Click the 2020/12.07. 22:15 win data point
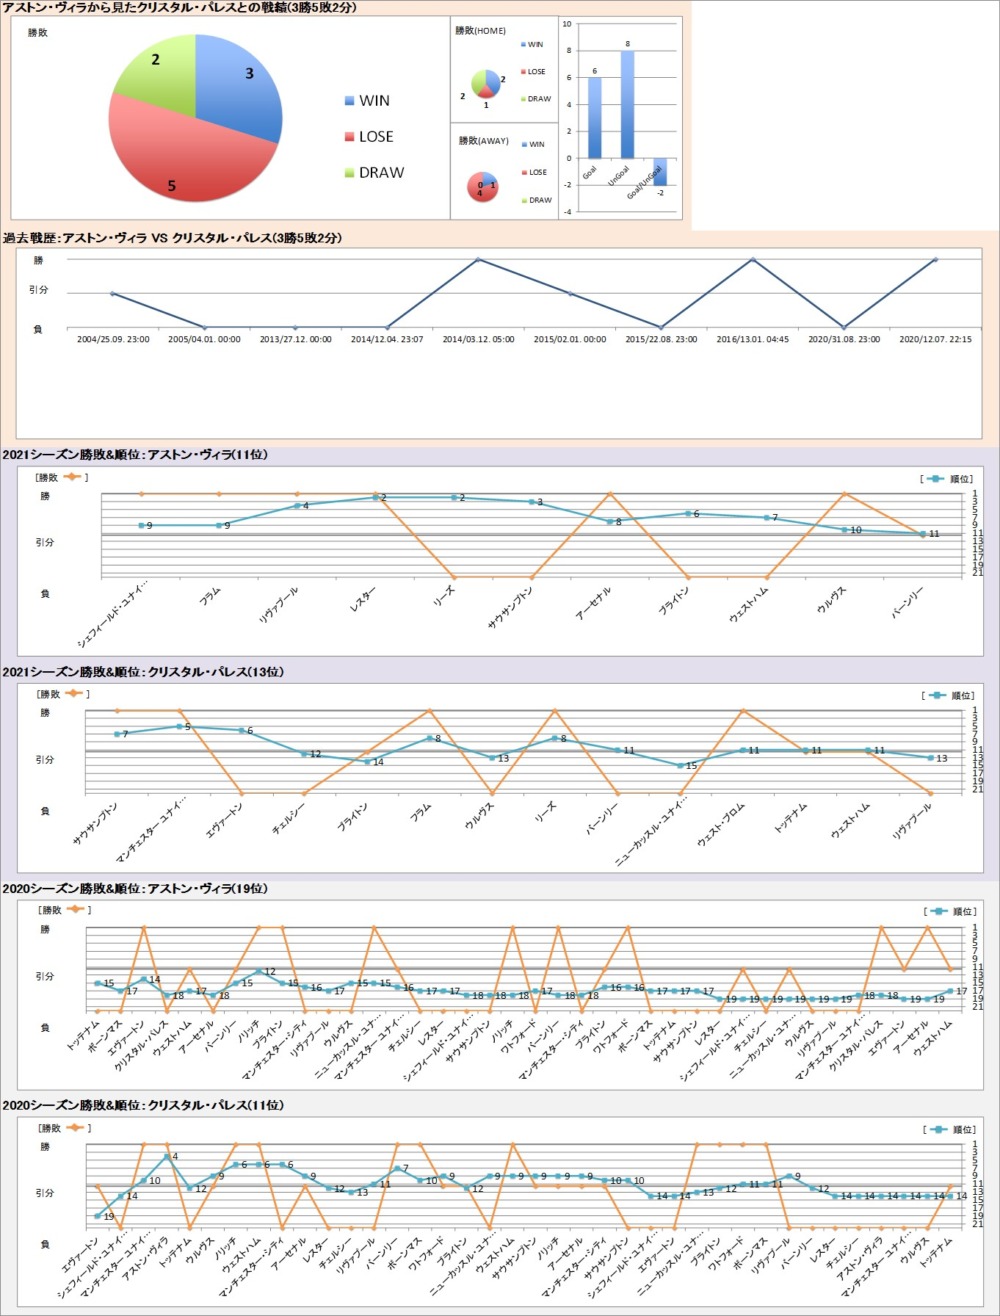Screen dimensions: 1000x1316 point(935,260)
